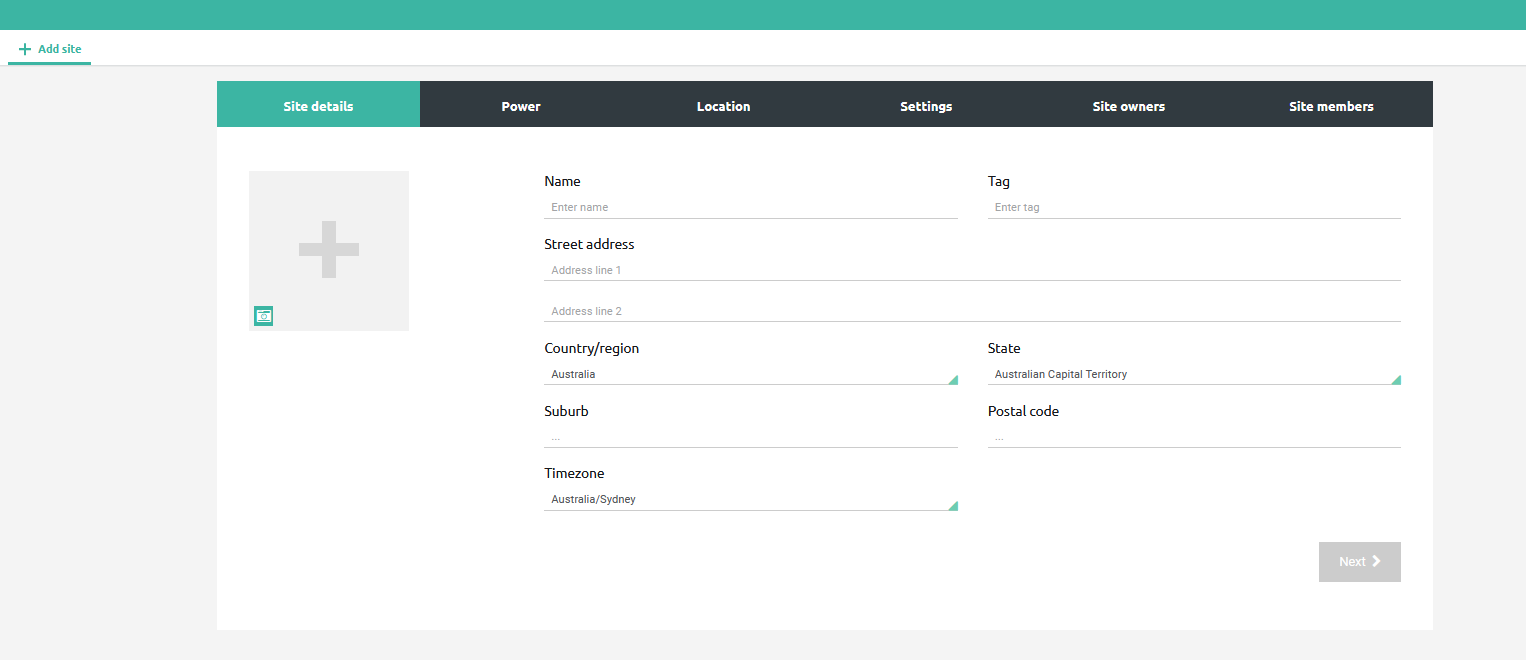Screen dimensions: 1526x660
Task: Switch to the Location tab
Action: click(x=723, y=106)
